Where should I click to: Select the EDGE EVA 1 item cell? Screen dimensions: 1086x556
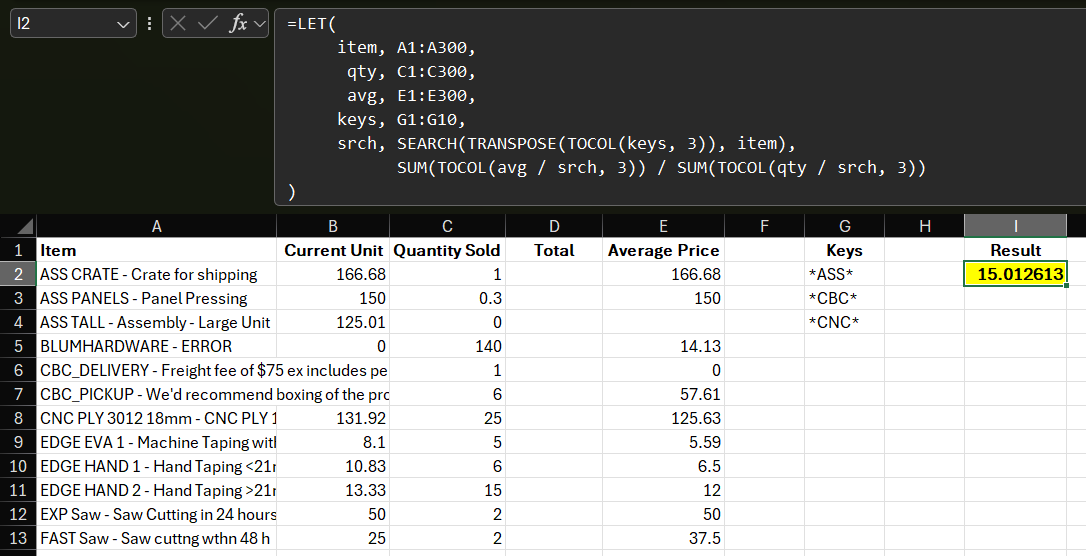[x=157, y=442]
